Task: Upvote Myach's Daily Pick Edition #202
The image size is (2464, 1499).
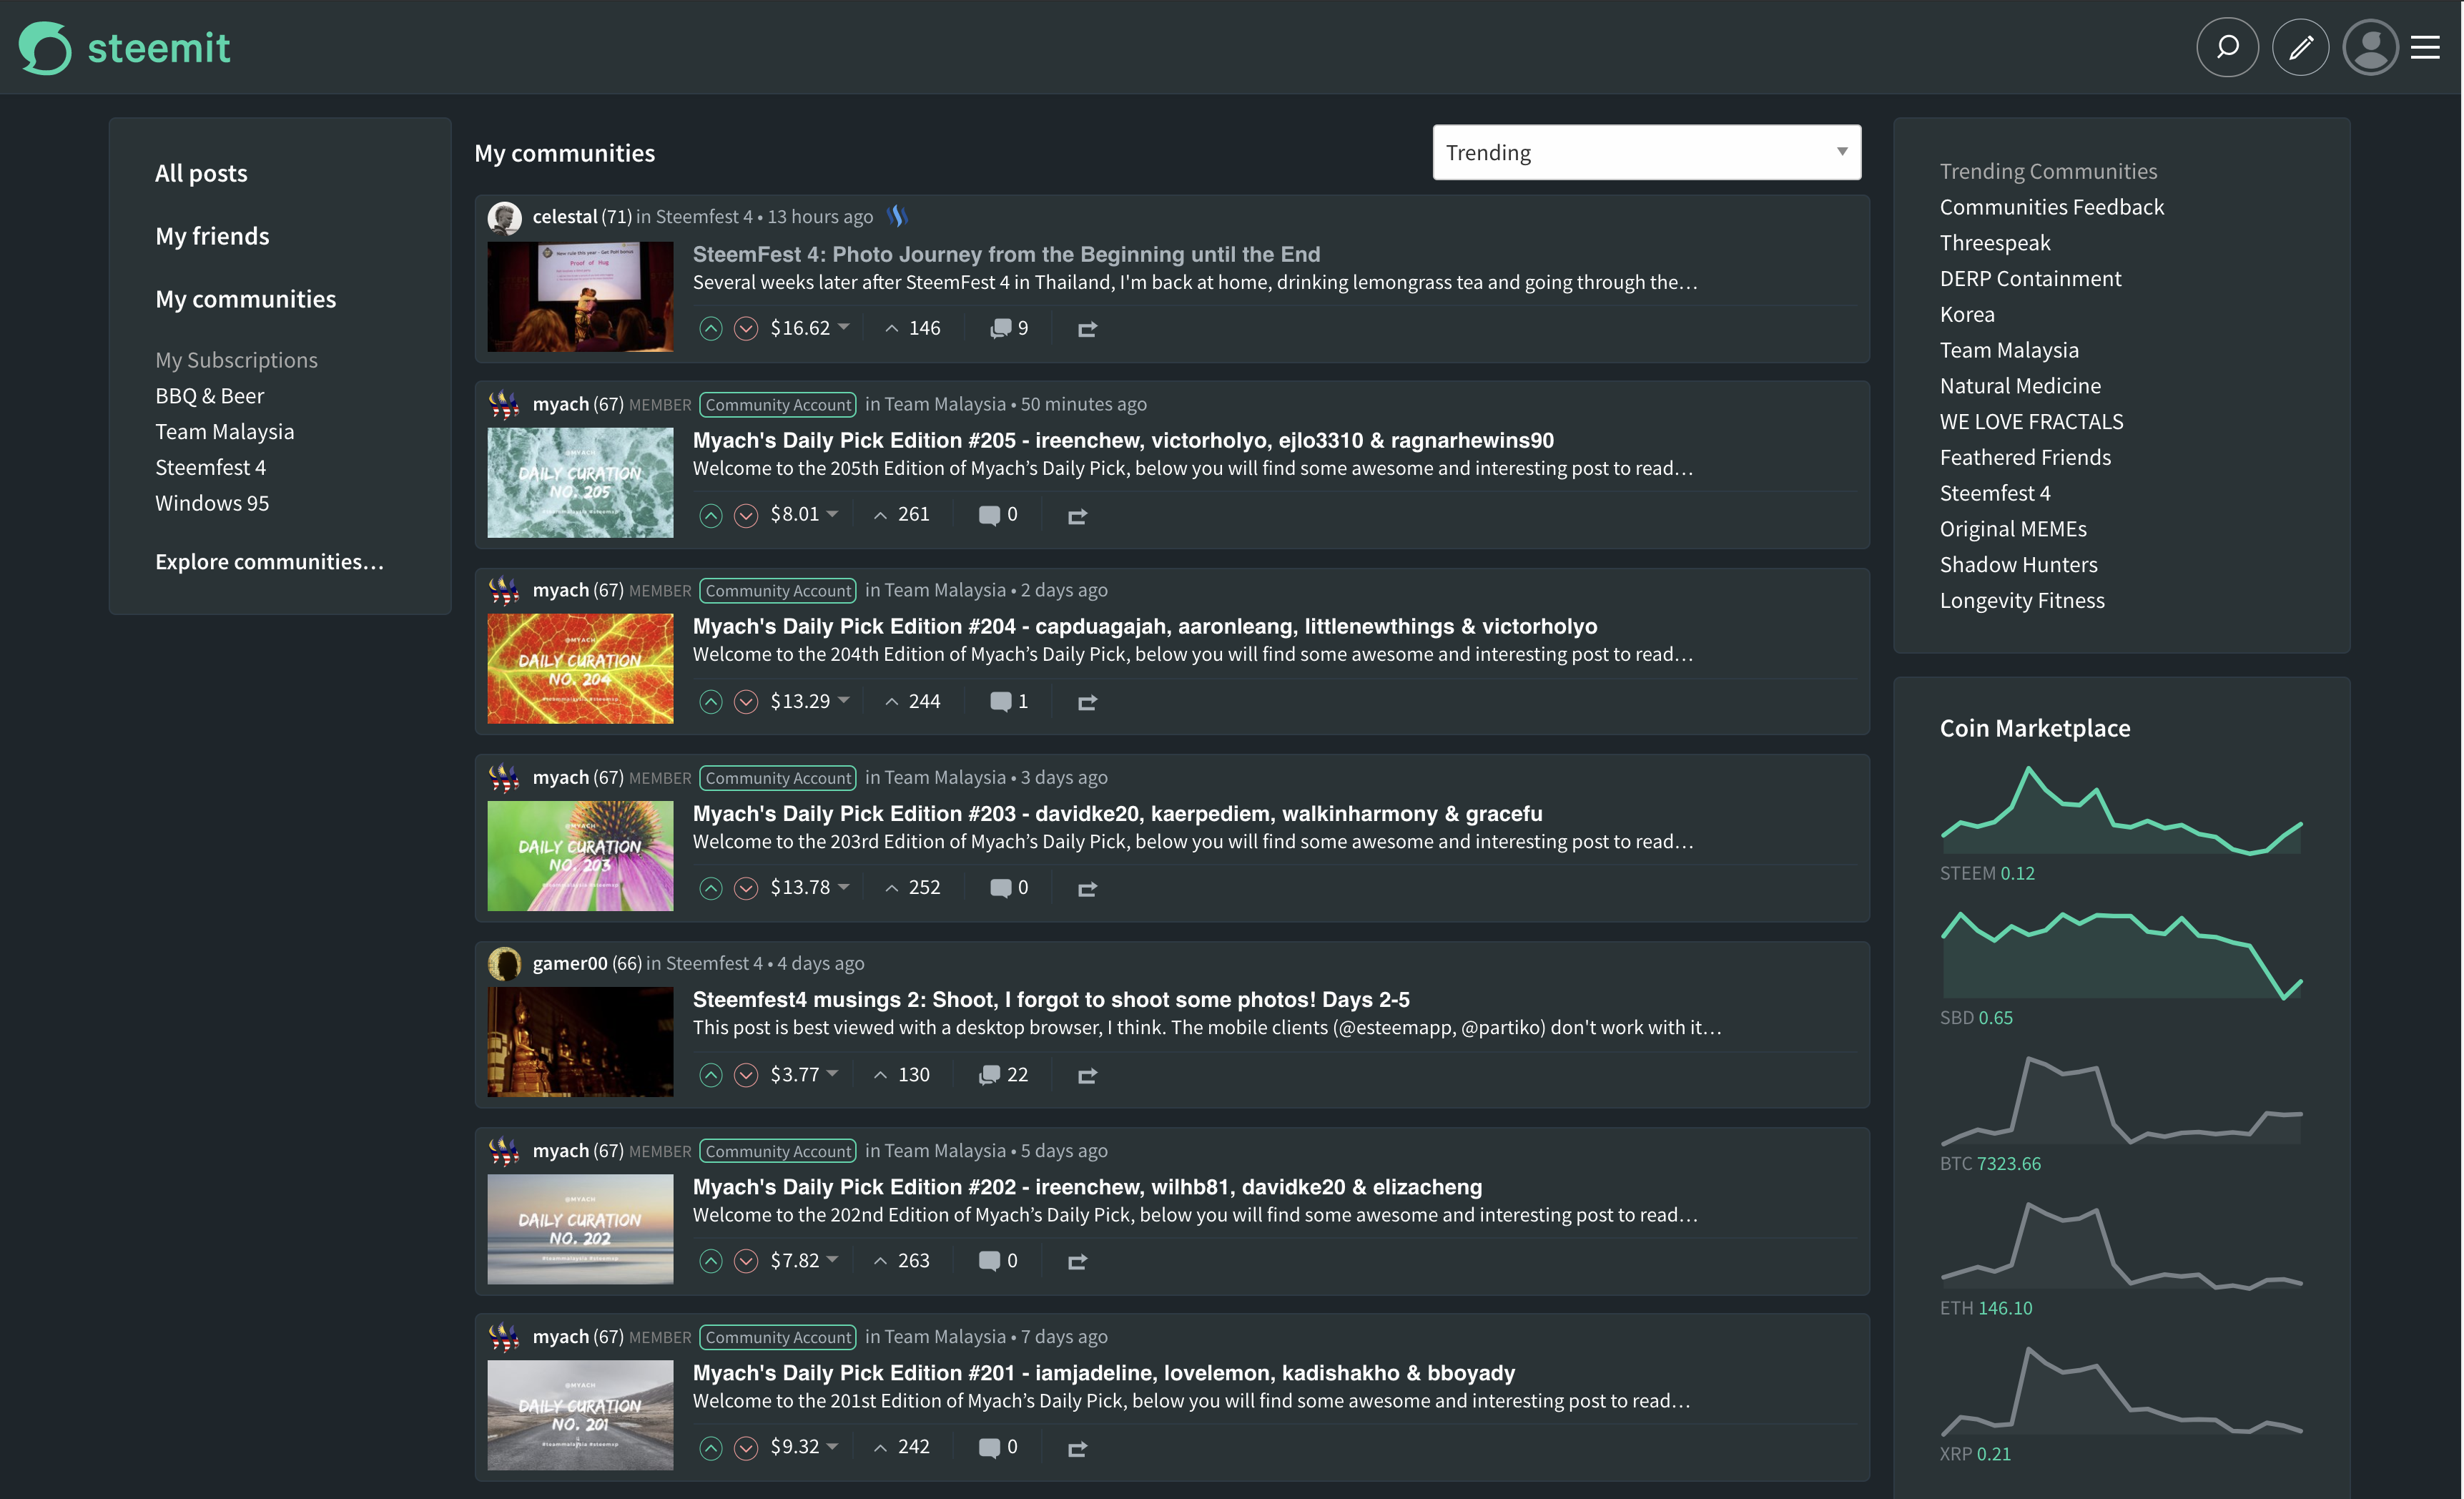Action: [710, 1261]
